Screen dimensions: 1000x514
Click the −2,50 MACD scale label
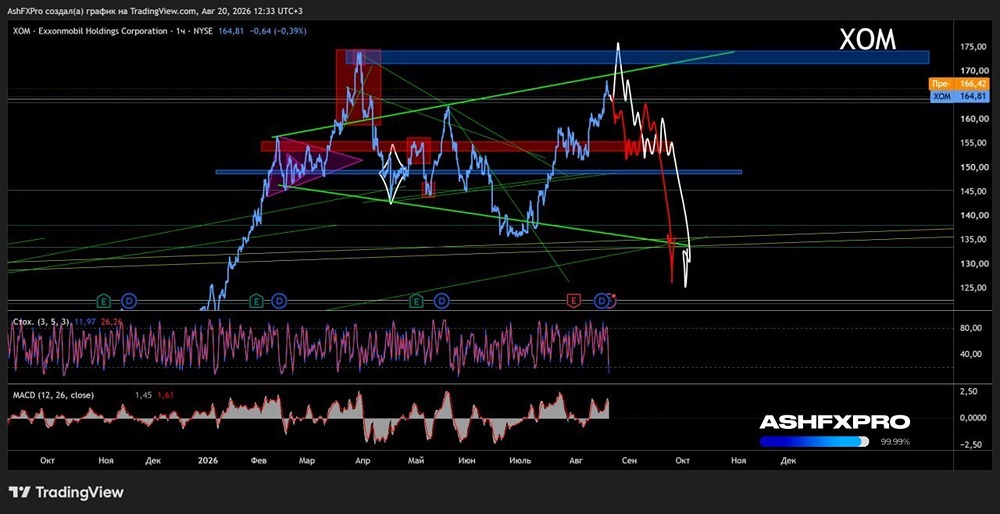point(972,445)
